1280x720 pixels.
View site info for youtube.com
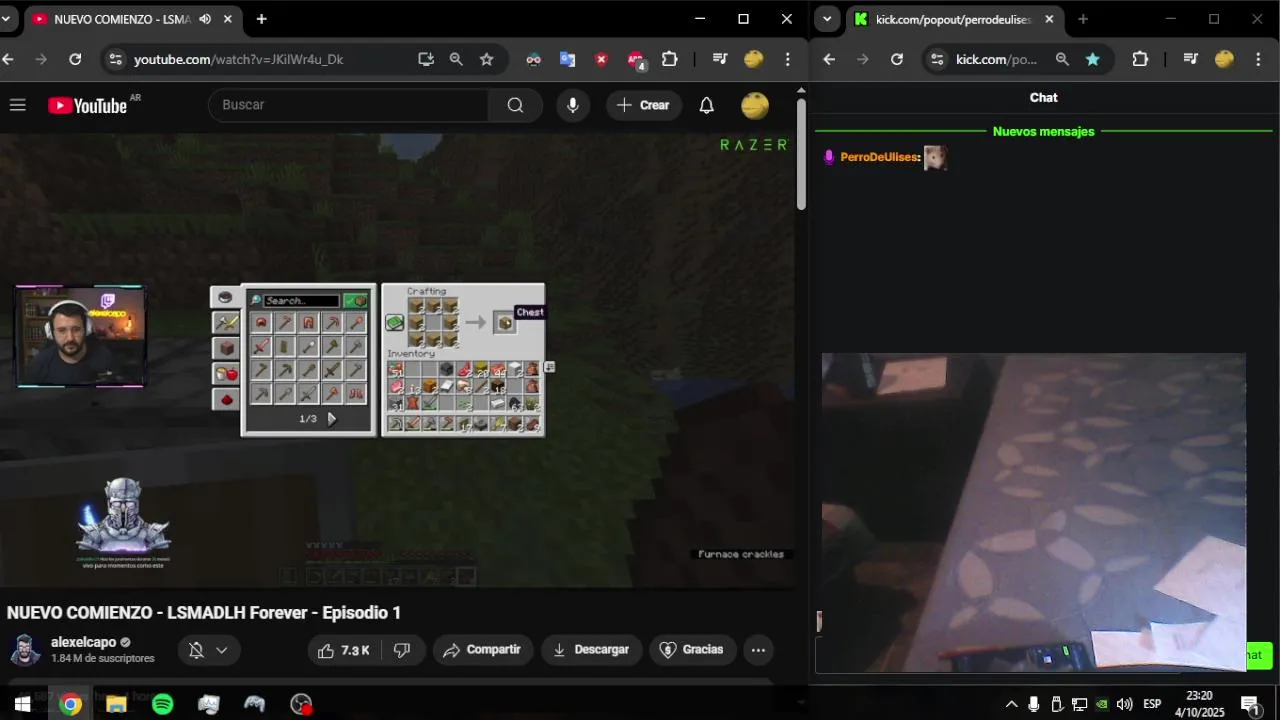tap(115, 59)
